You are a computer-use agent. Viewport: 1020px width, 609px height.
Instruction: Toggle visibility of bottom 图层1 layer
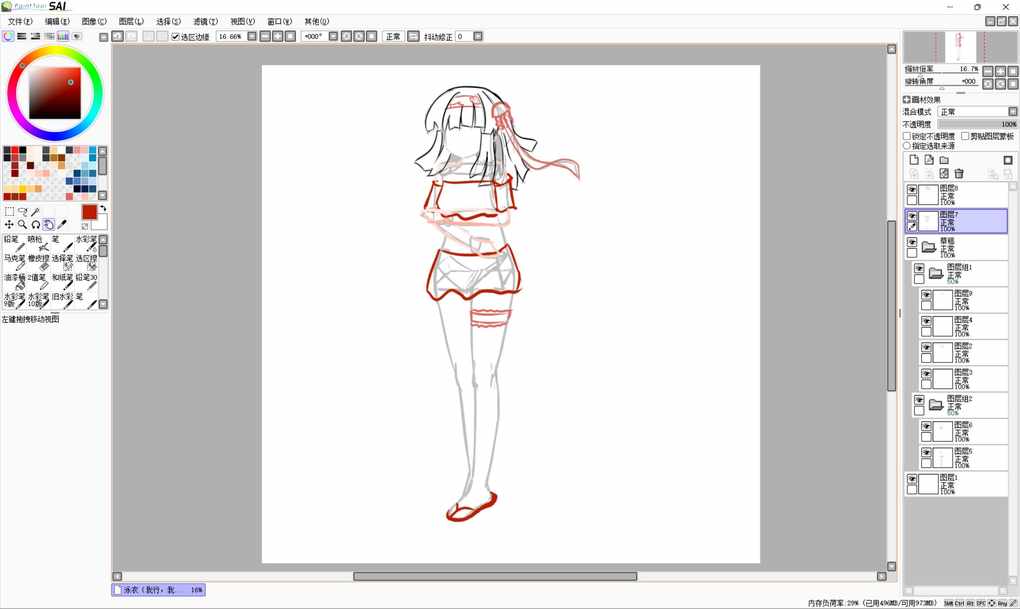[x=912, y=479]
